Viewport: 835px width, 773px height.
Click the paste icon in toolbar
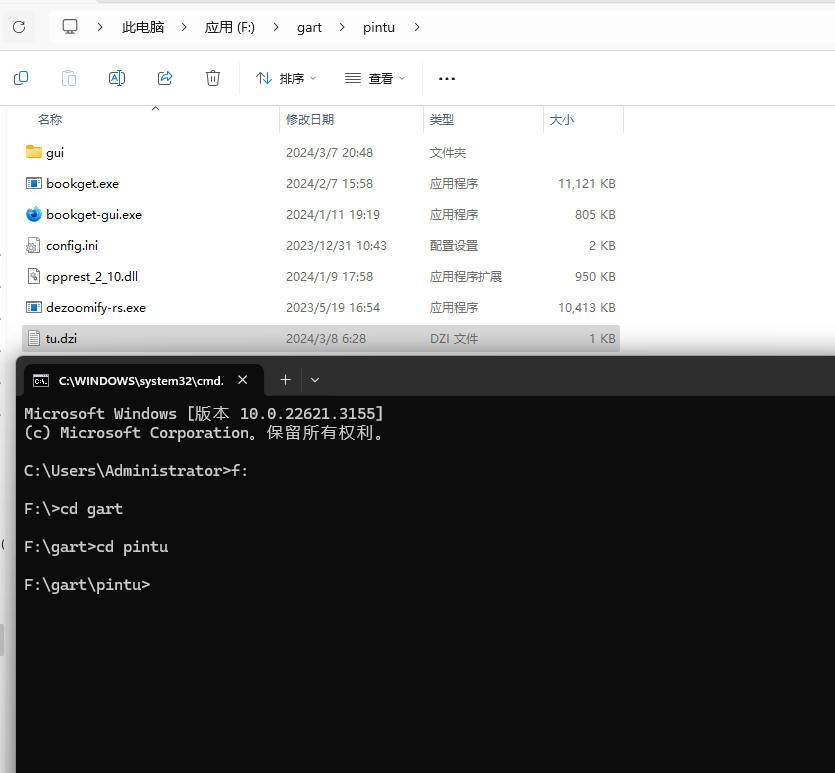coord(69,78)
